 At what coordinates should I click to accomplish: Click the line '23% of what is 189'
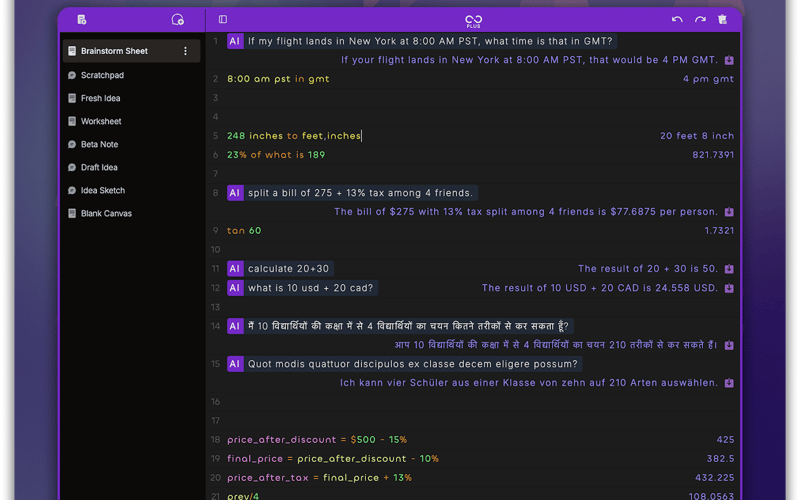tap(276, 155)
